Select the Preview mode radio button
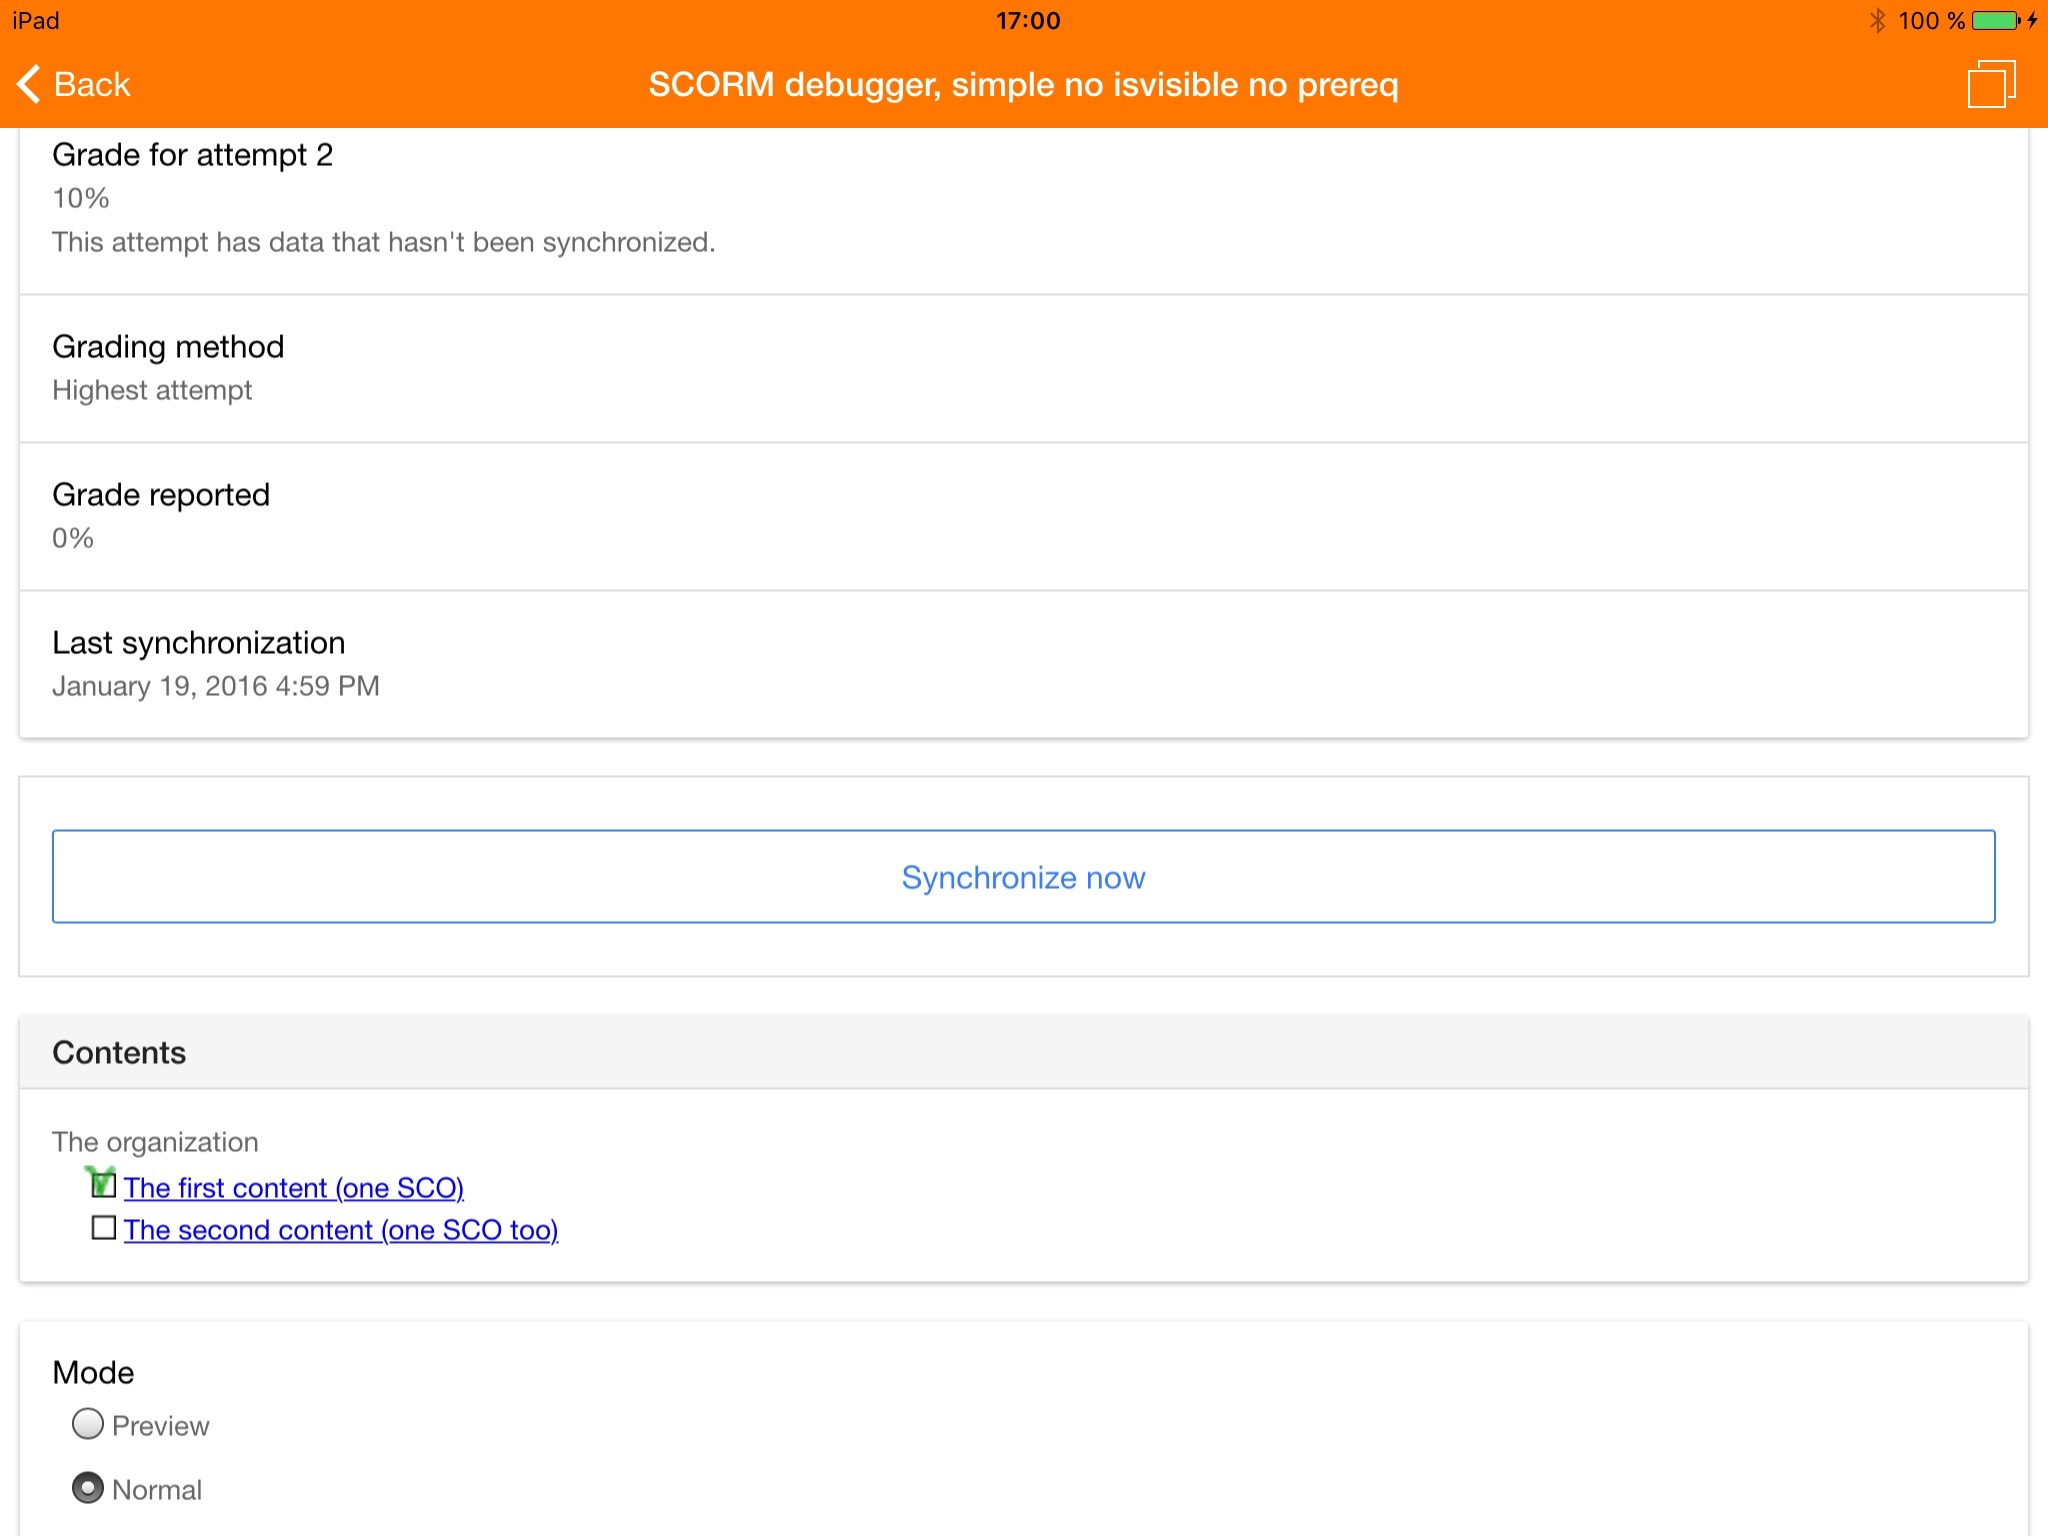 click(x=88, y=1424)
